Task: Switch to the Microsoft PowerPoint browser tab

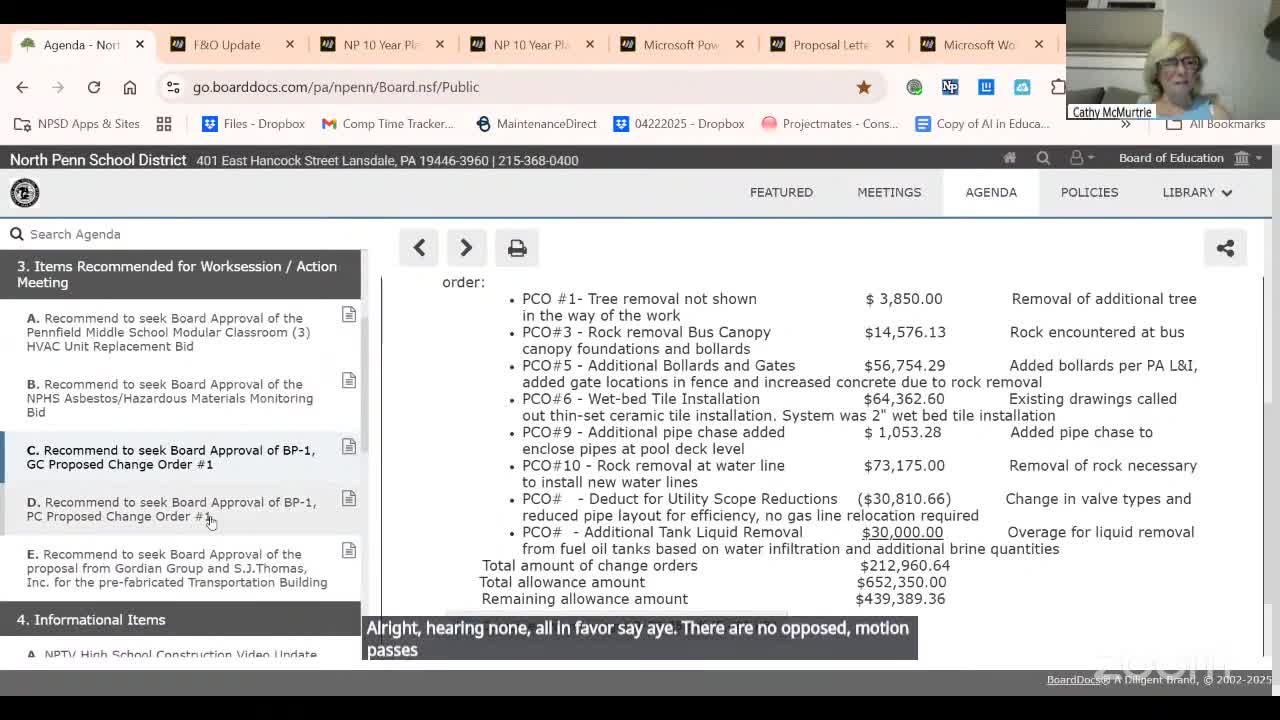Action: click(x=680, y=45)
